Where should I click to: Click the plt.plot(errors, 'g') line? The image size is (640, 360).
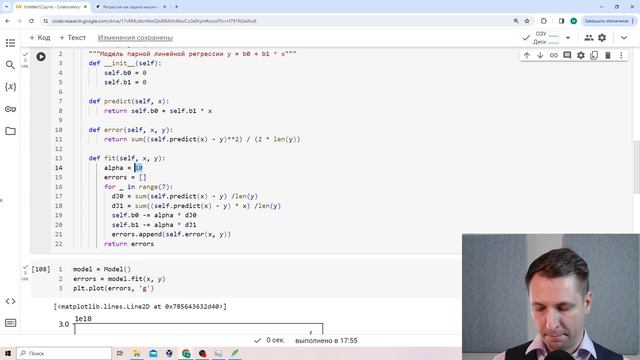click(x=113, y=289)
